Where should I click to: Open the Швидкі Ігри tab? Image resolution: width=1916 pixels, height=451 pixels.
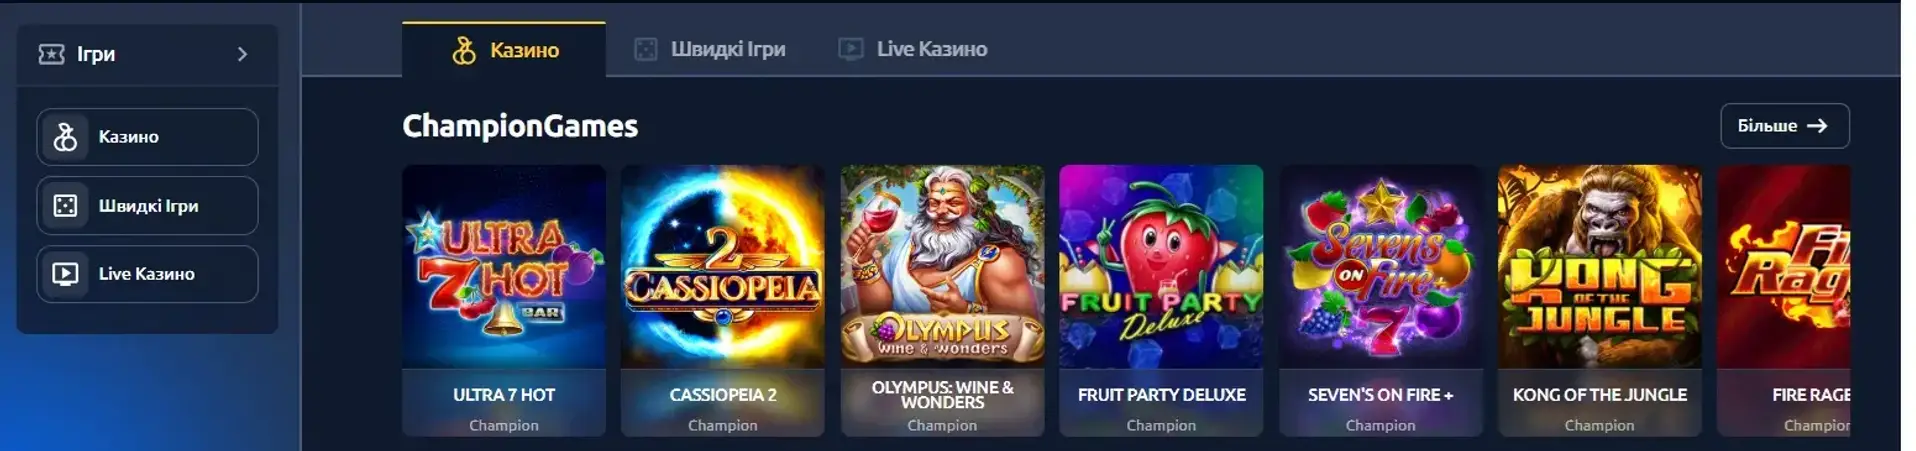(x=710, y=49)
